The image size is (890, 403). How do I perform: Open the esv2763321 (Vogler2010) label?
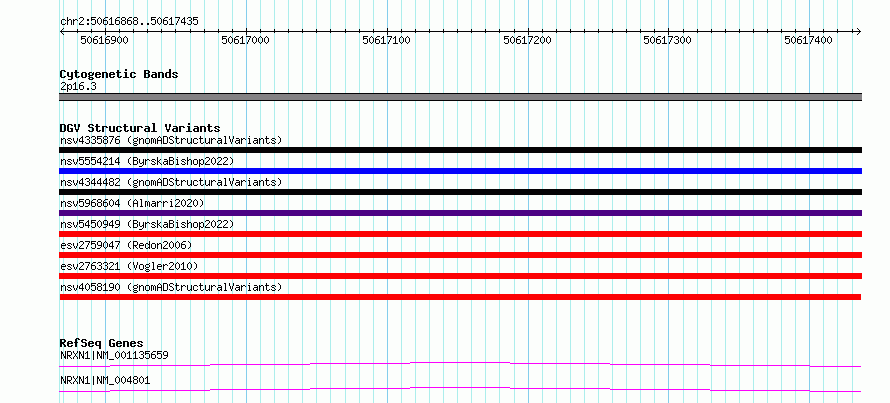[129, 266]
